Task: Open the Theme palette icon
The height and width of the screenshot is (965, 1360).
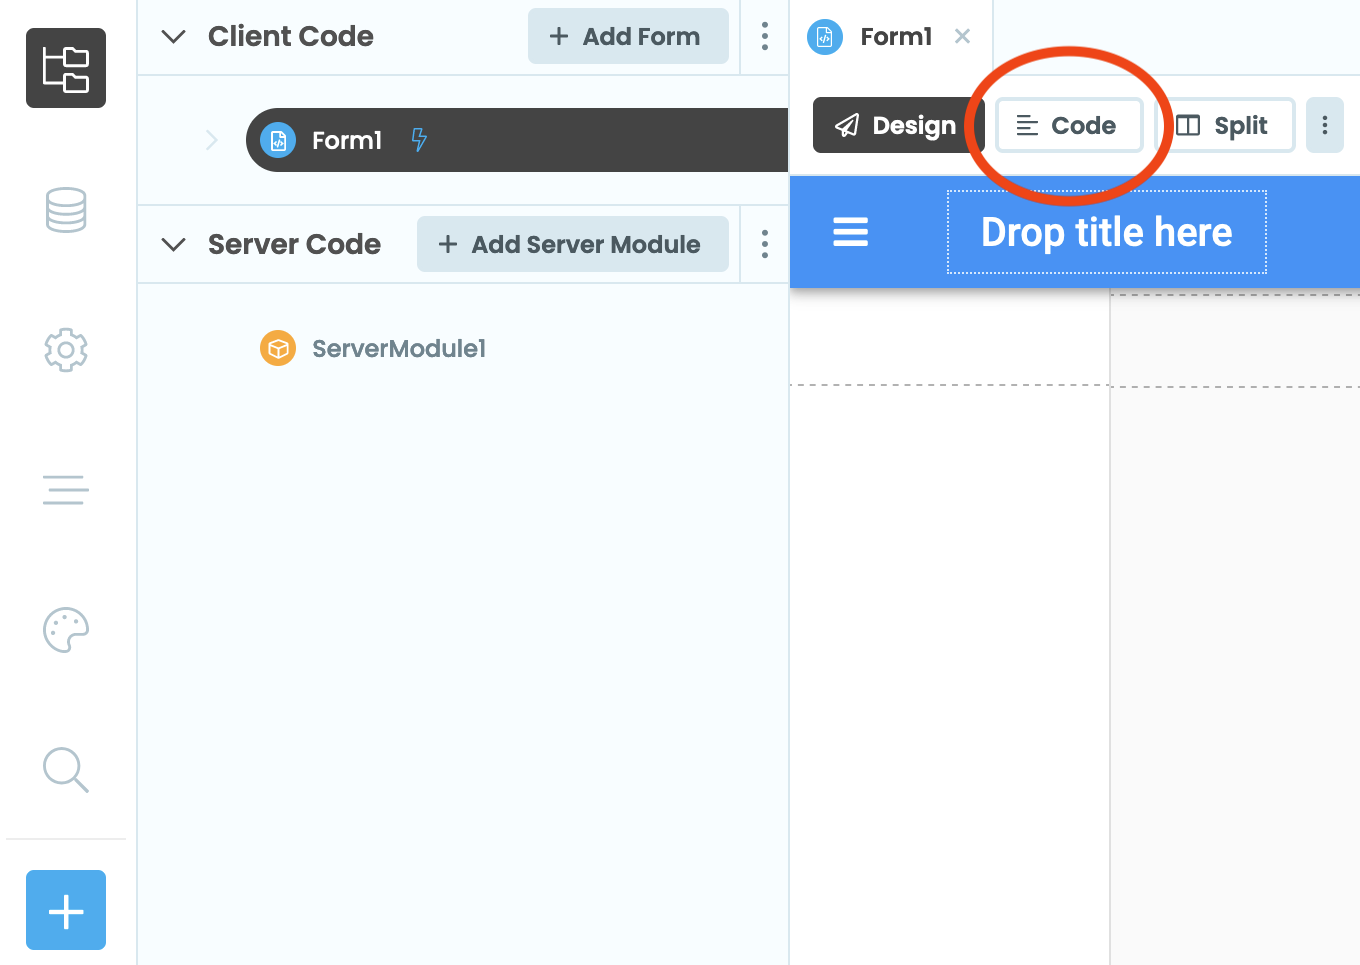Action: coord(65,630)
